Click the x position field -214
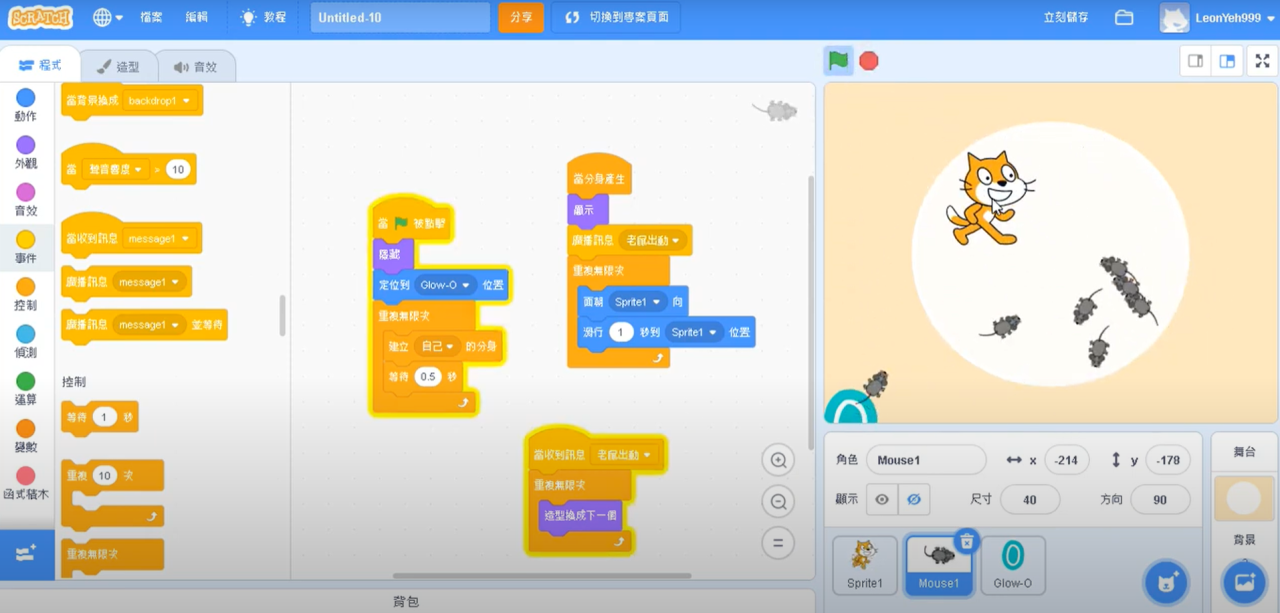 pyautogui.click(x=1066, y=460)
